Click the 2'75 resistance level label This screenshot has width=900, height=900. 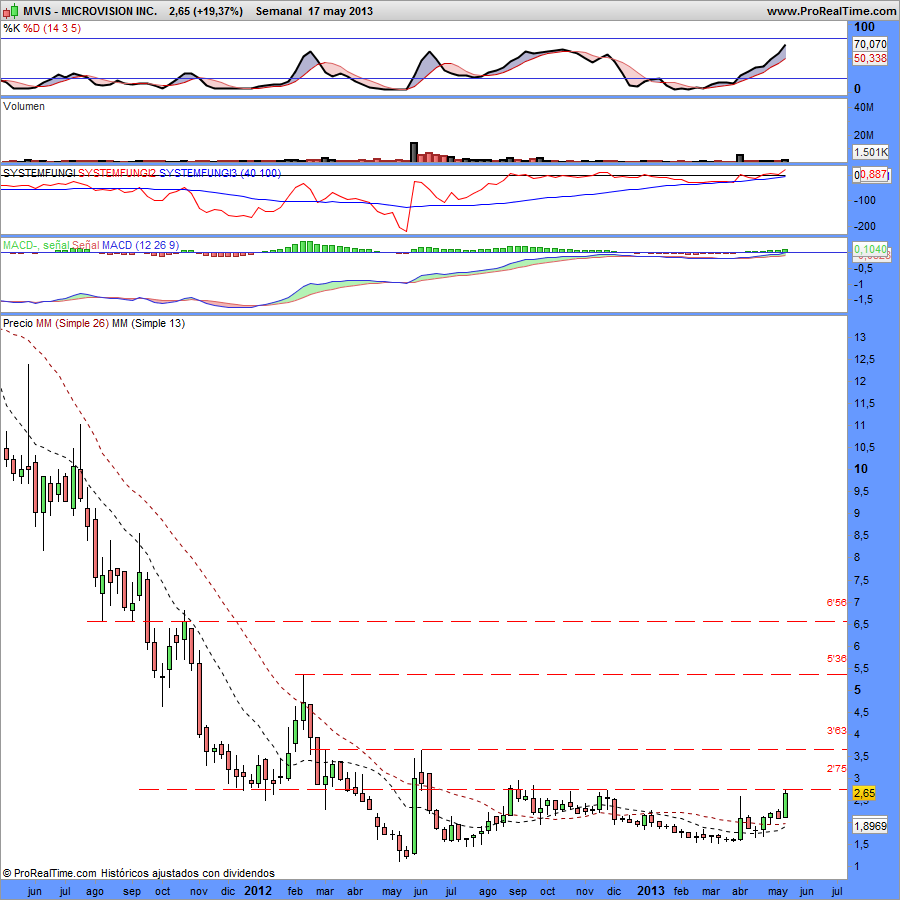pos(836,769)
